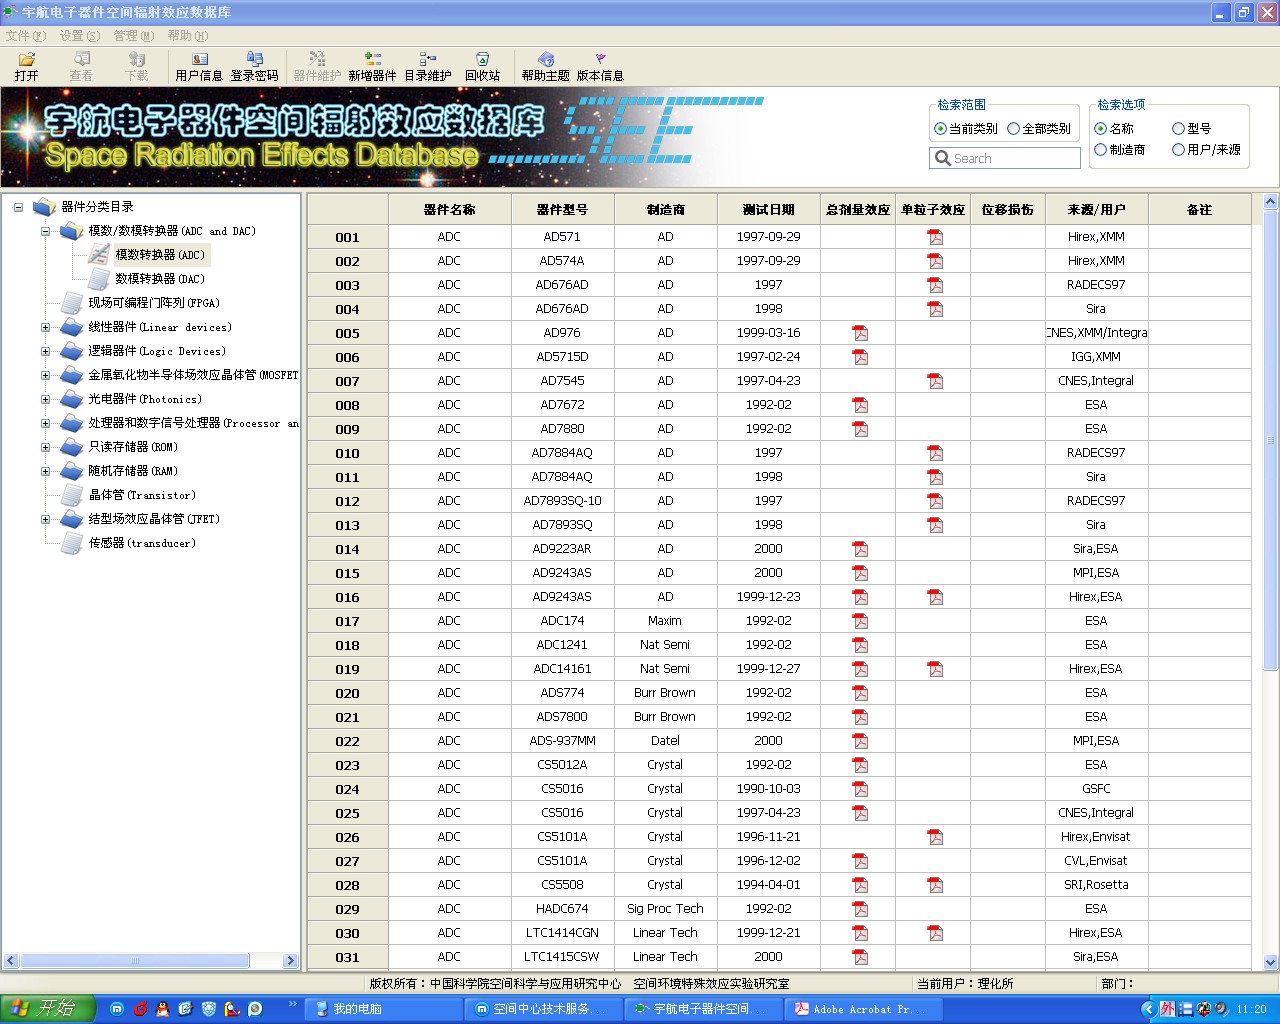
Task: Expand 逻辑器件 (Logic Devices) node
Action: [x=45, y=351]
